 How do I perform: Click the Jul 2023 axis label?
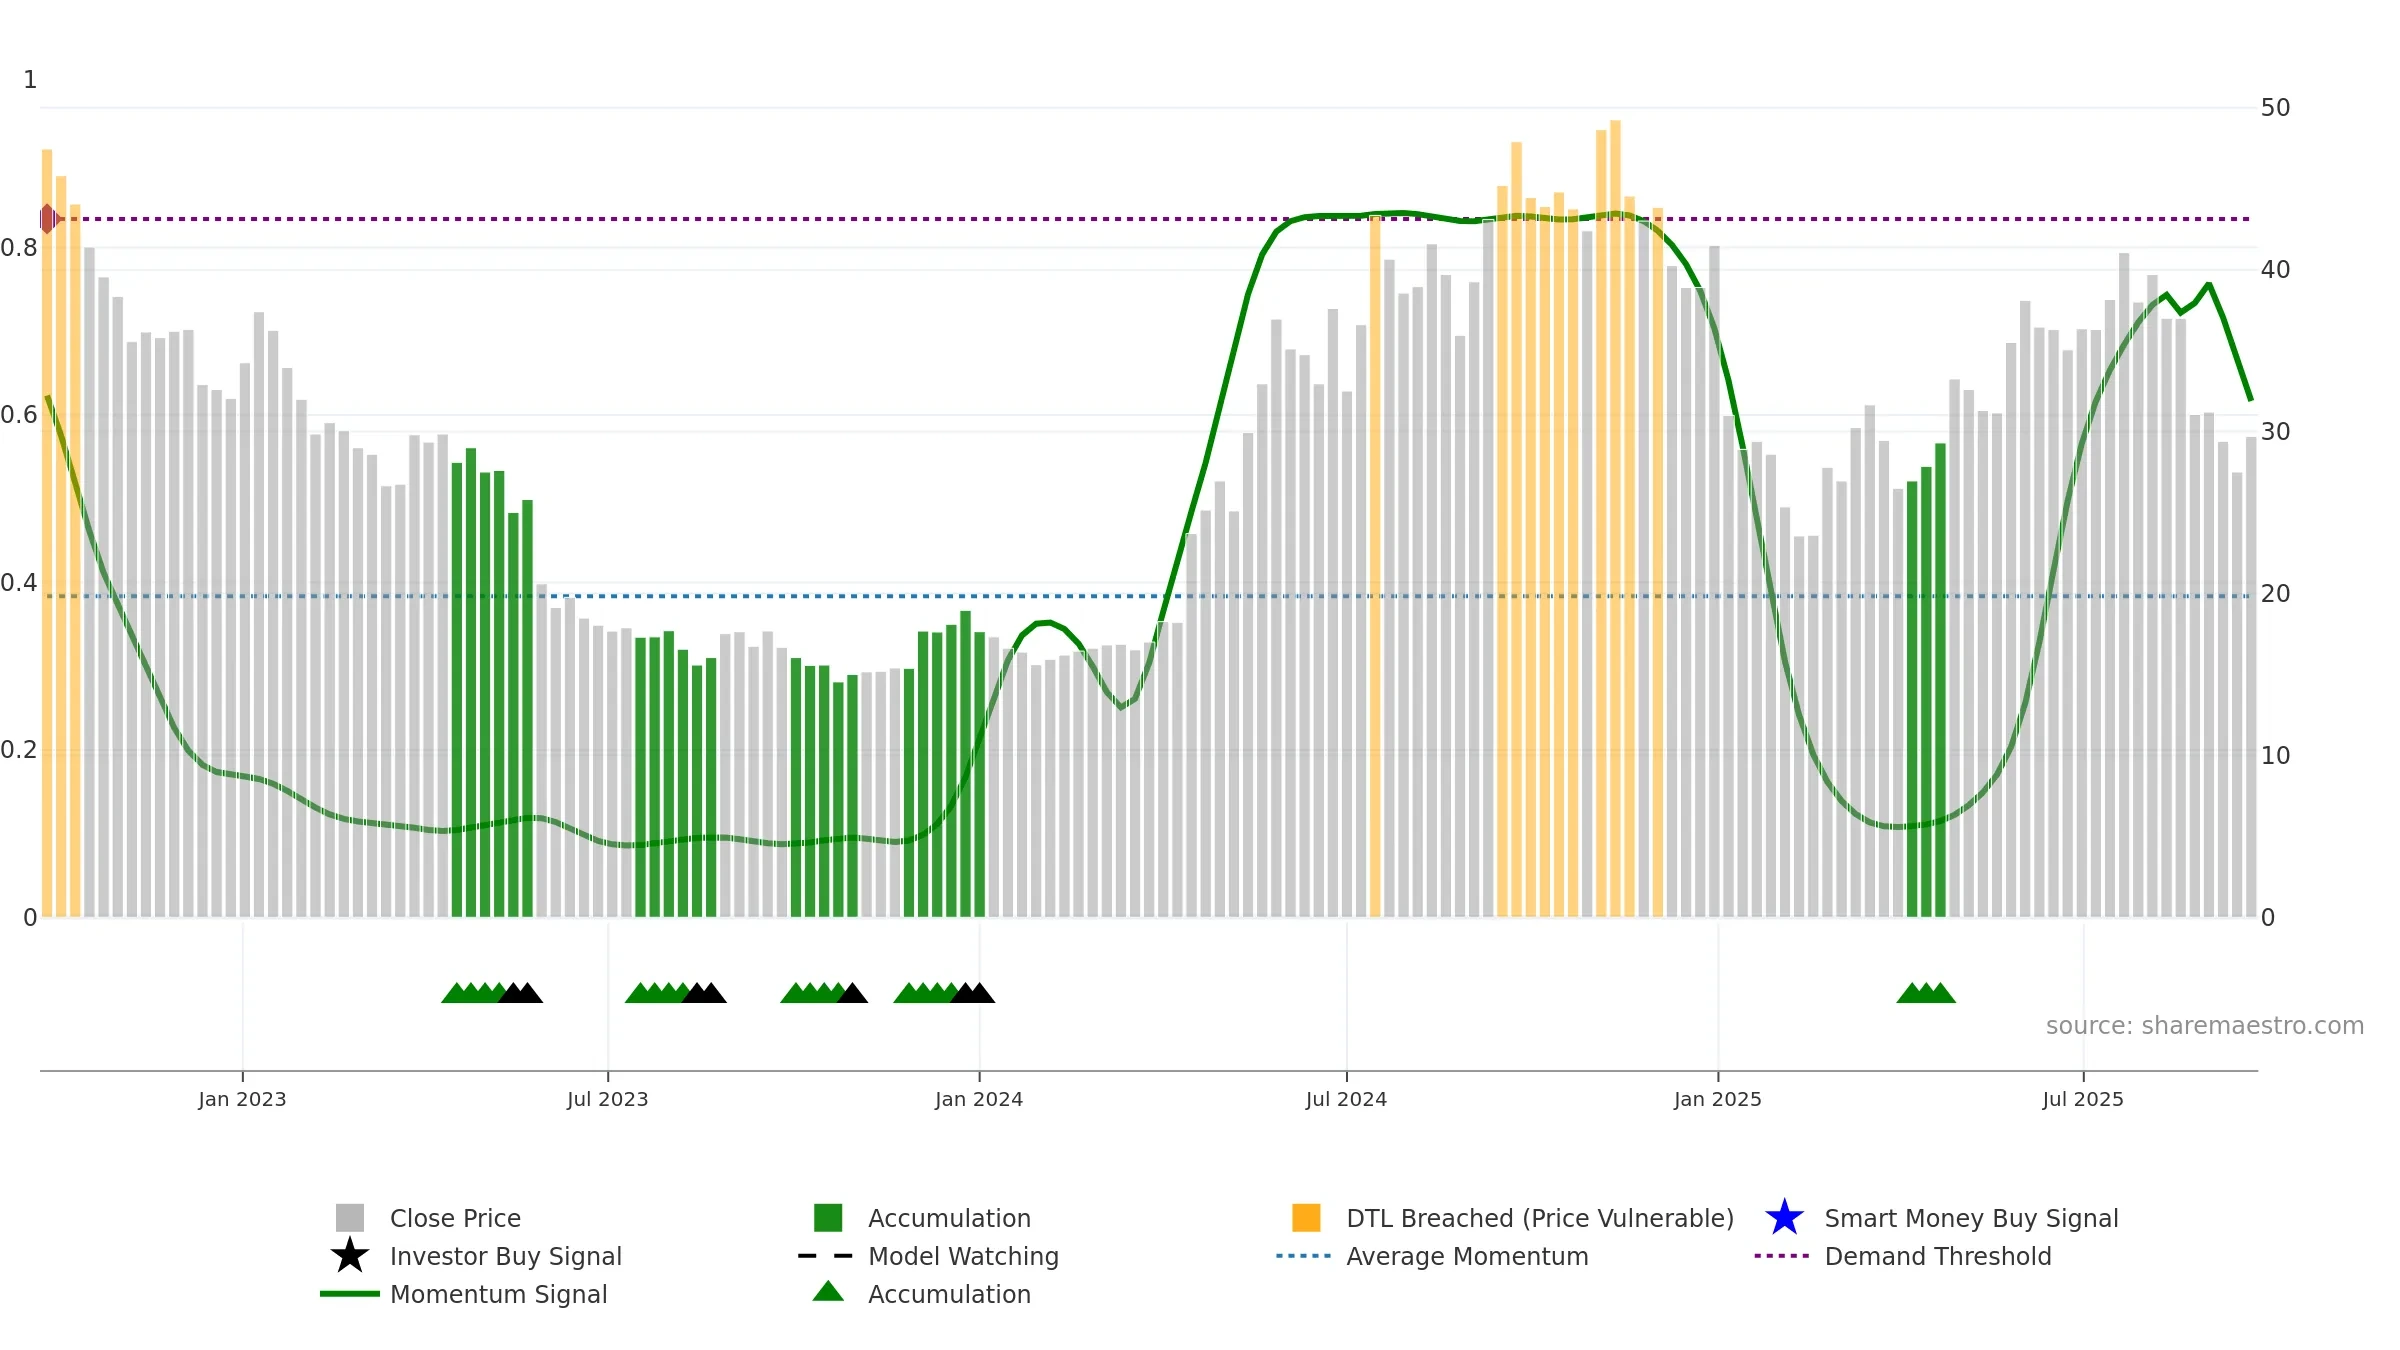(608, 1099)
